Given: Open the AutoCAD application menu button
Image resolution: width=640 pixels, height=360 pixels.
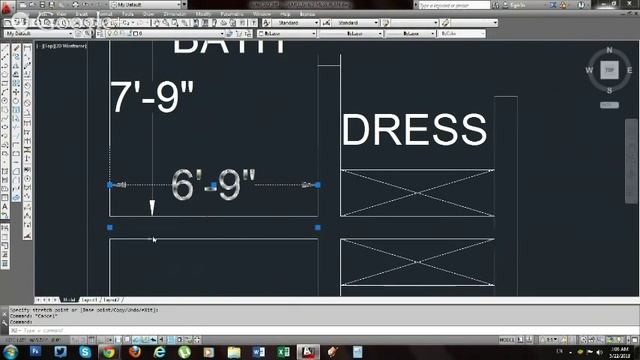Looking at the screenshot, I should click(x=7, y=6).
